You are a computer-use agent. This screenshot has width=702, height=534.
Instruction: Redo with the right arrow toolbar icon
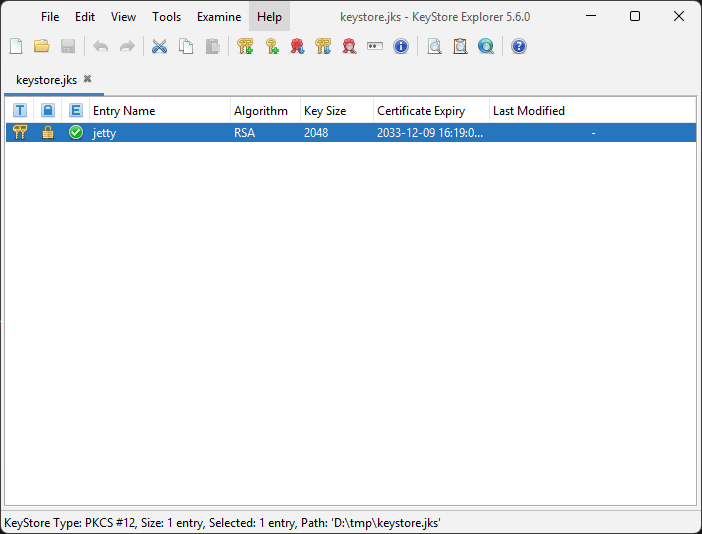(x=127, y=46)
